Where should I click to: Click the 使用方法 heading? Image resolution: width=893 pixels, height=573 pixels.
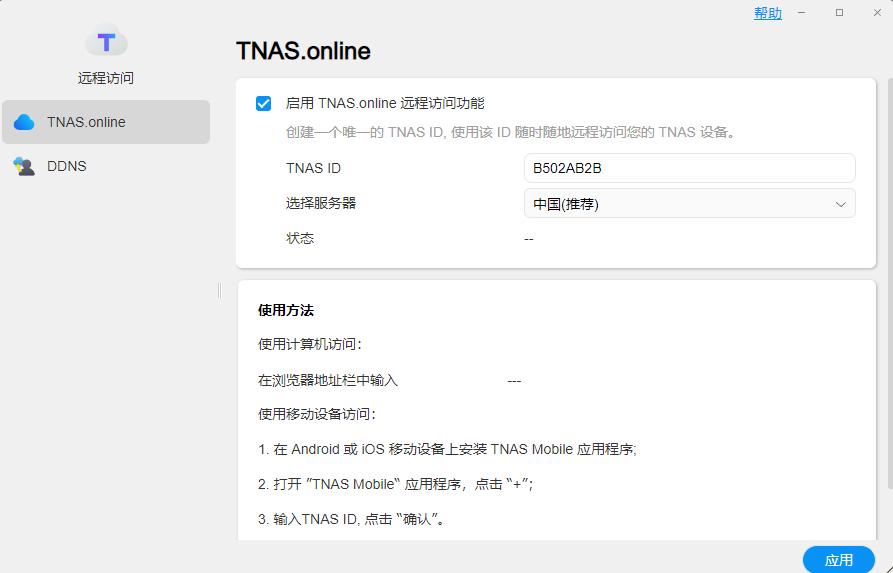285,310
